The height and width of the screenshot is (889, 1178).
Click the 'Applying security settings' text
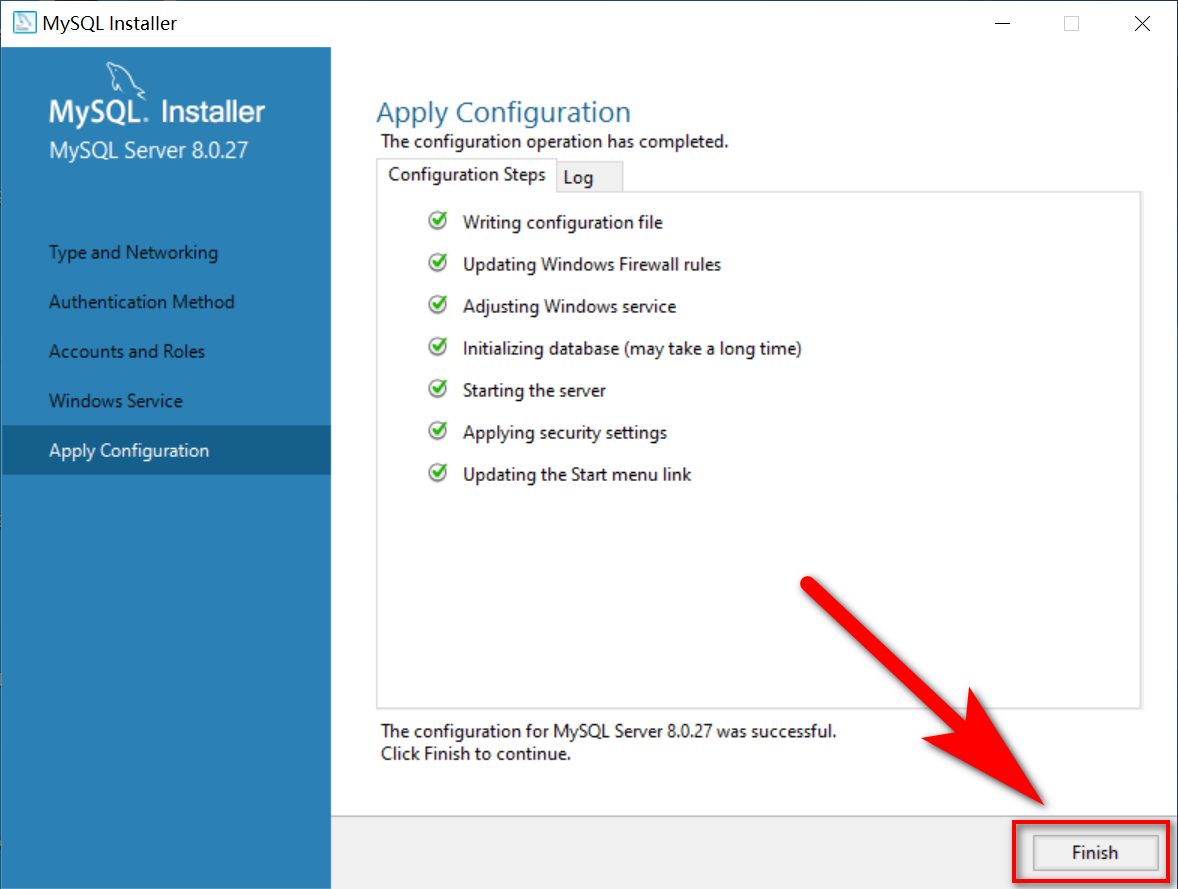point(565,433)
